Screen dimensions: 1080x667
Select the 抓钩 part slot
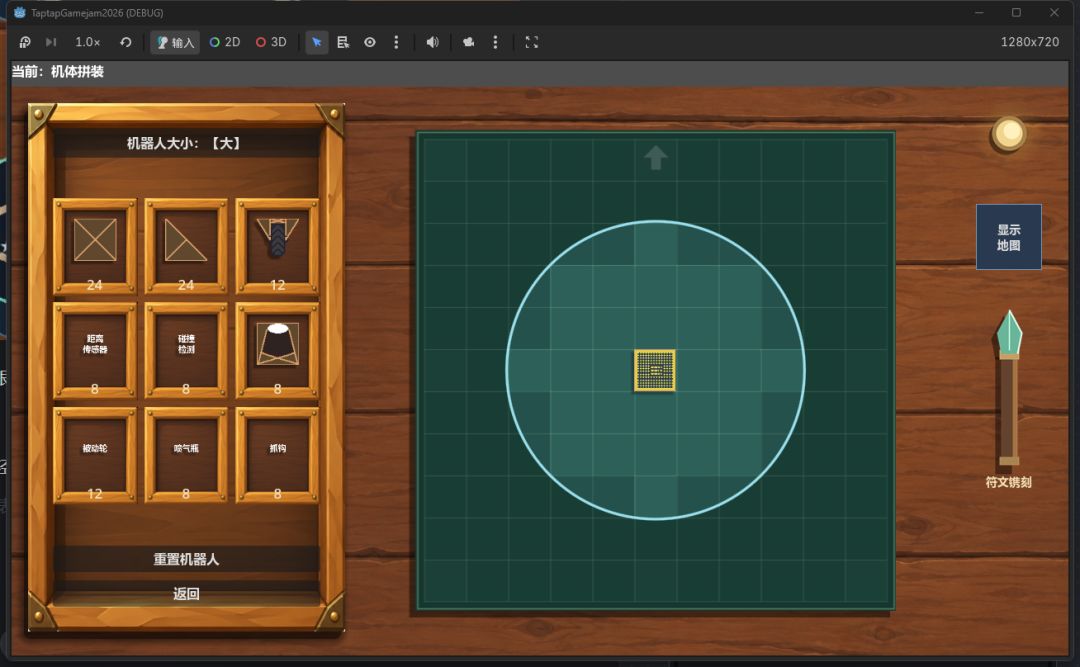click(x=277, y=455)
